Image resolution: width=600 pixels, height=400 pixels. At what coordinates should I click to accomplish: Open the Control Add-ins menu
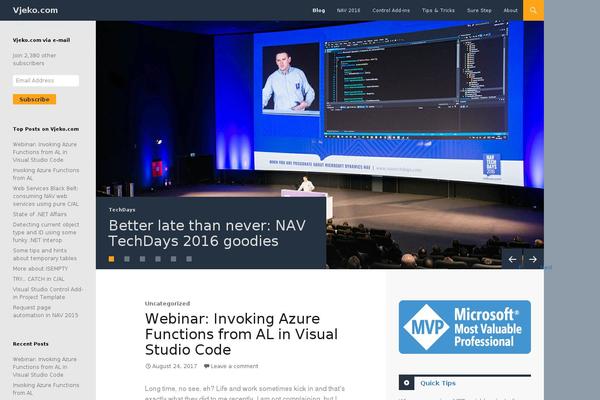point(391,10)
